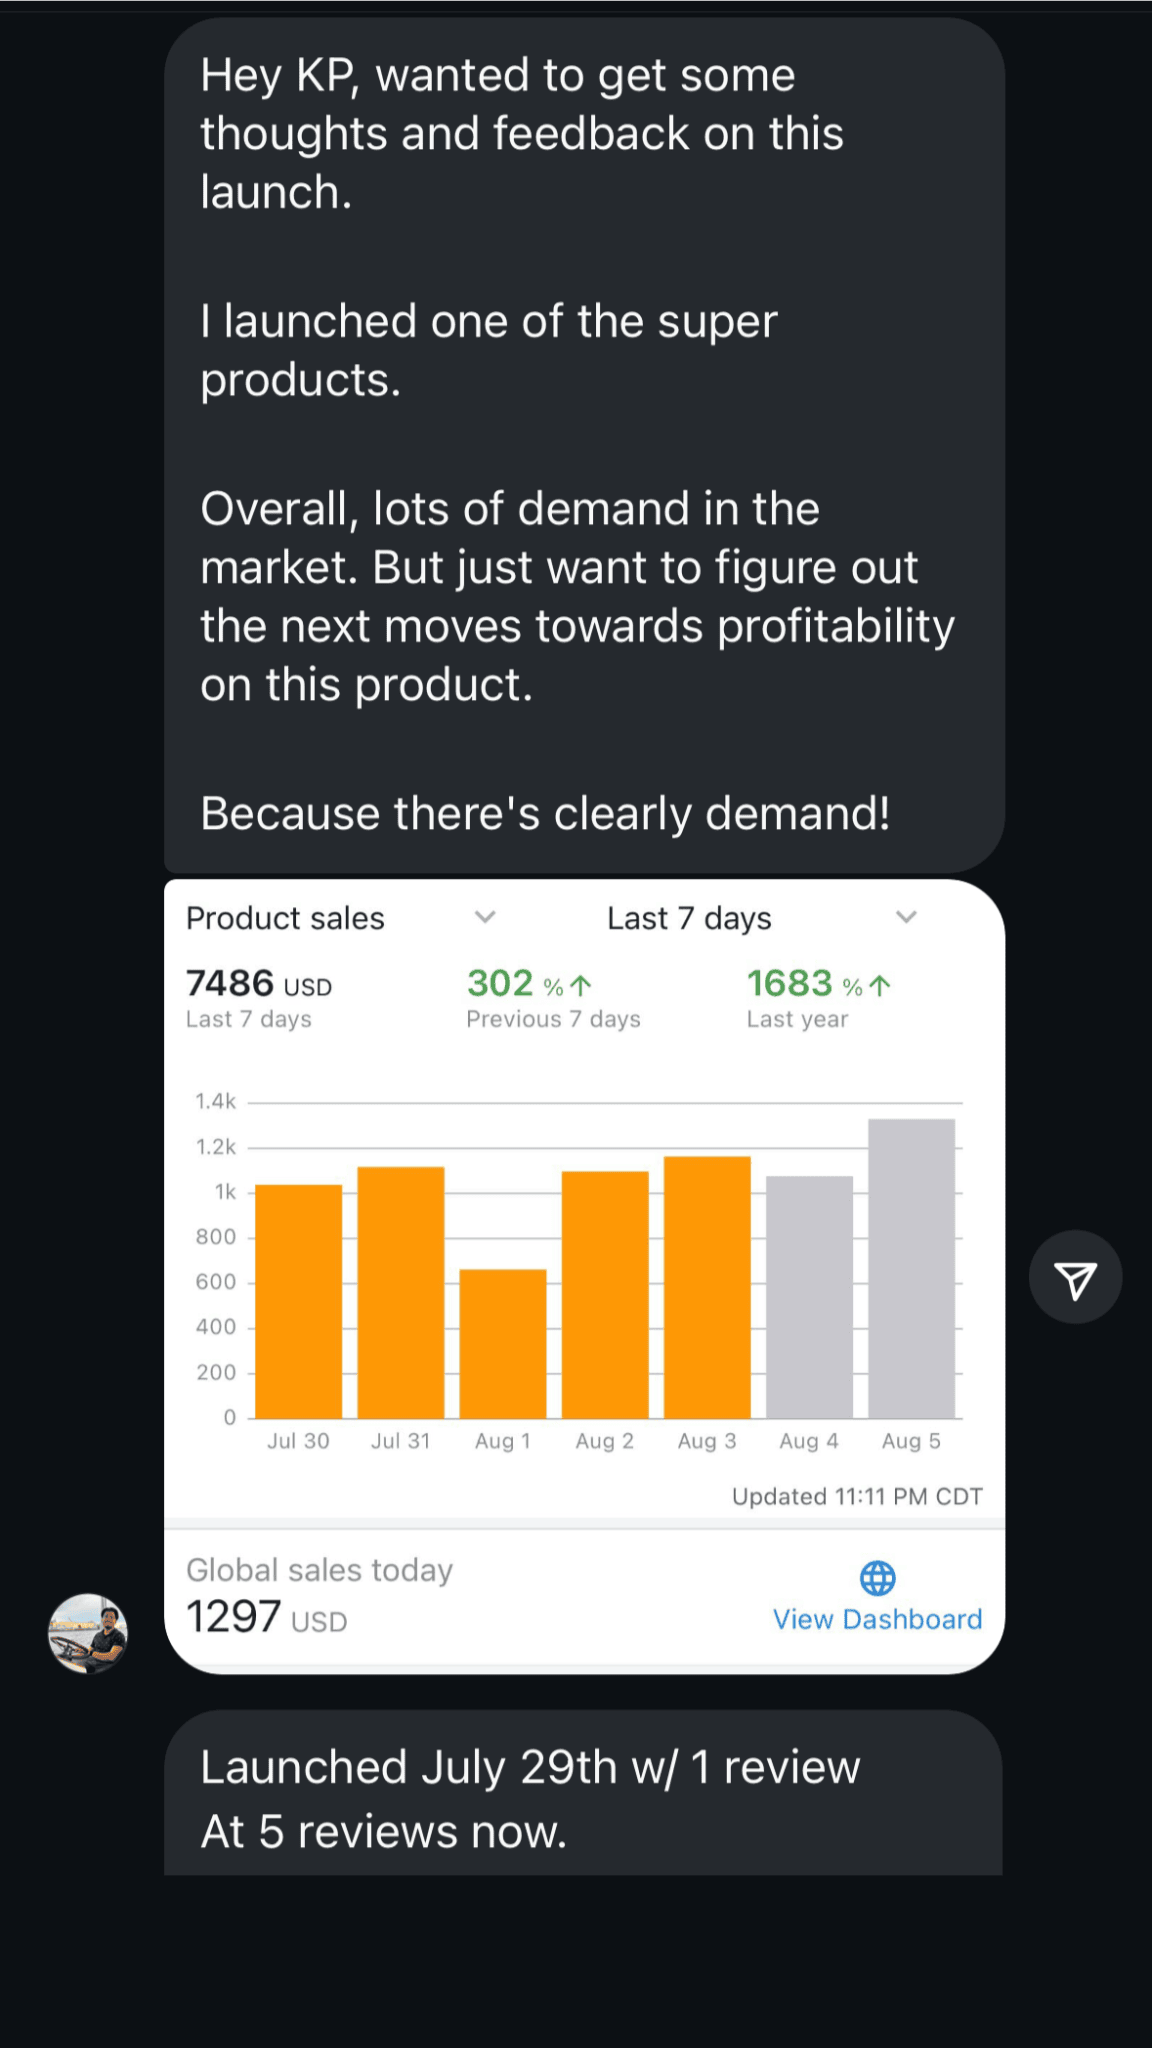Select the Jul 31 sales bar
Image resolution: width=1152 pixels, height=2048 pixels.
(400, 1292)
